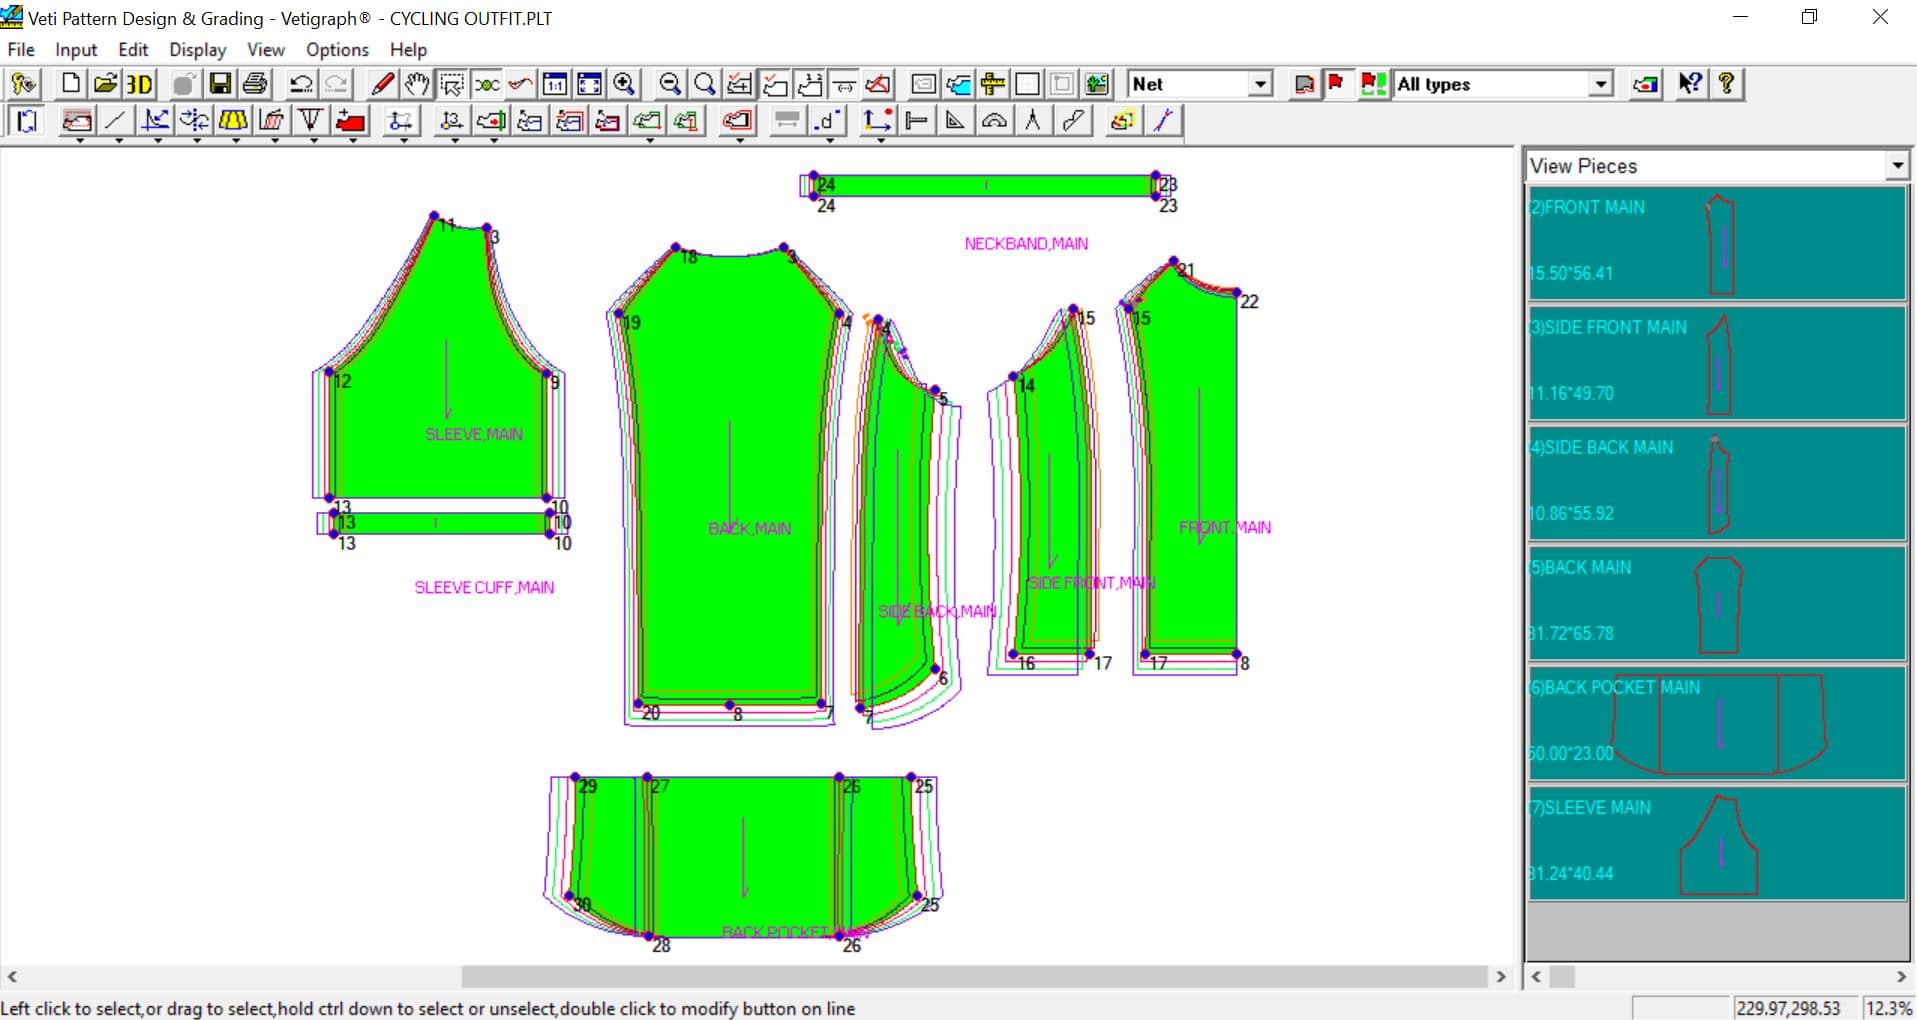The height and width of the screenshot is (1020, 1917).
Task: Activate the Hand pan tool
Action: [x=417, y=84]
